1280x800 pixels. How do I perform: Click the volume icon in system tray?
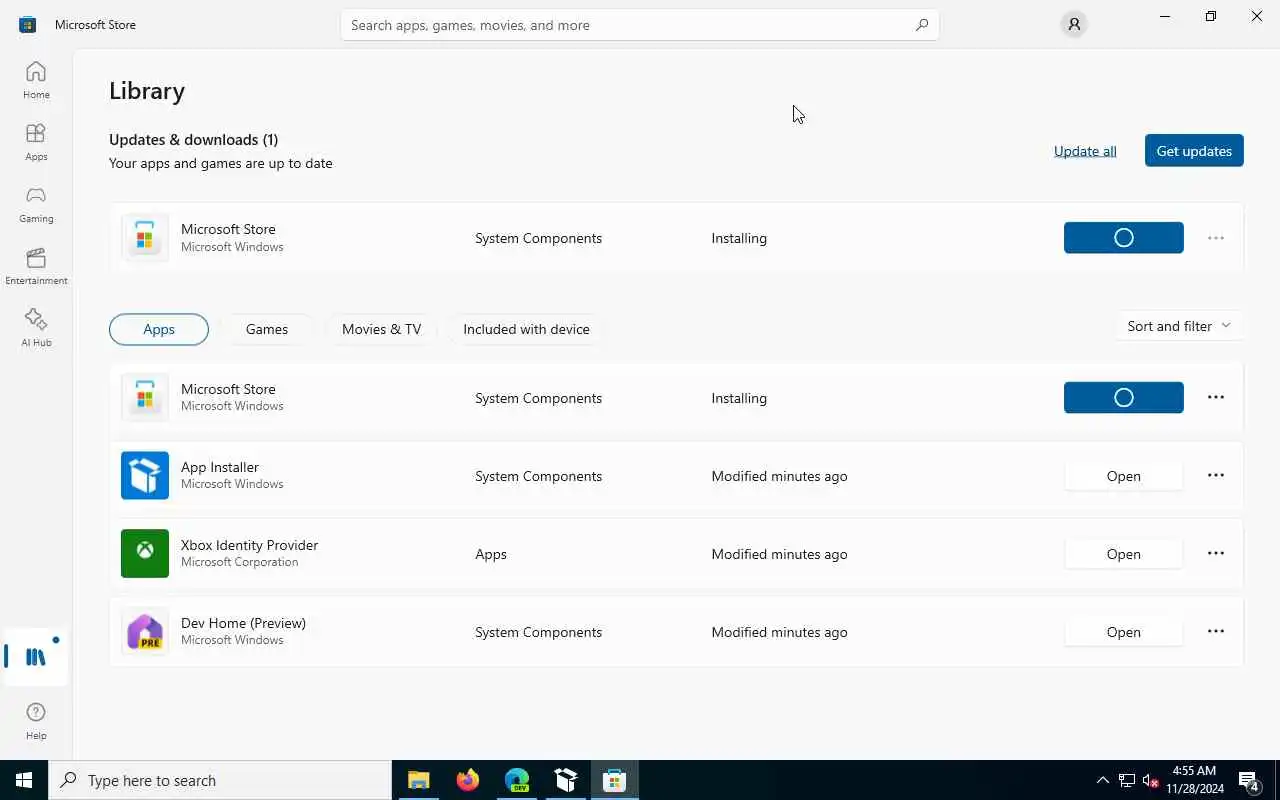(x=1151, y=780)
